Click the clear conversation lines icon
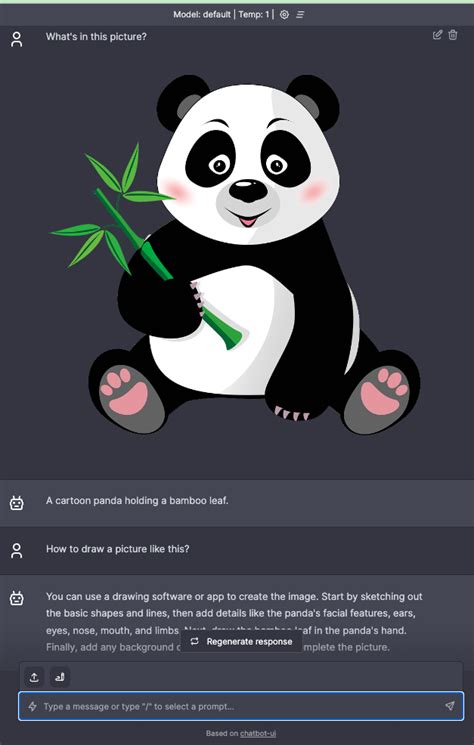Image resolution: width=474 pixels, height=745 pixels. [300, 15]
